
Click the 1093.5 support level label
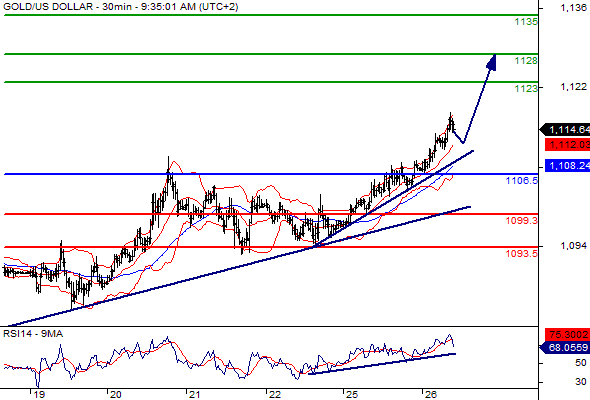pos(522,254)
